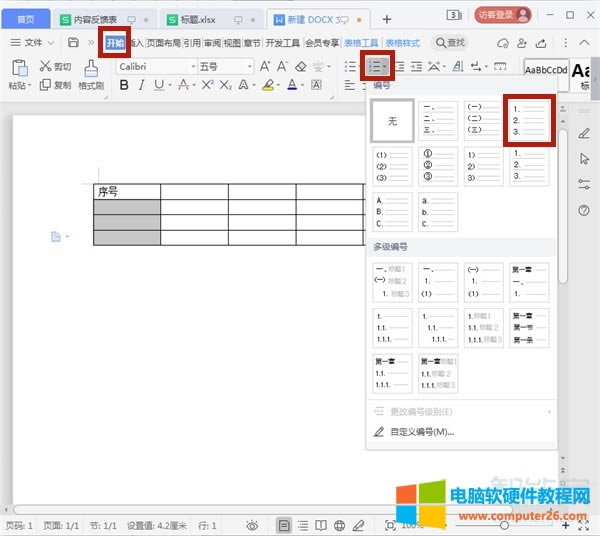Click the bullet list icon
This screenshot has width=600, height=536.
[350, 67]
